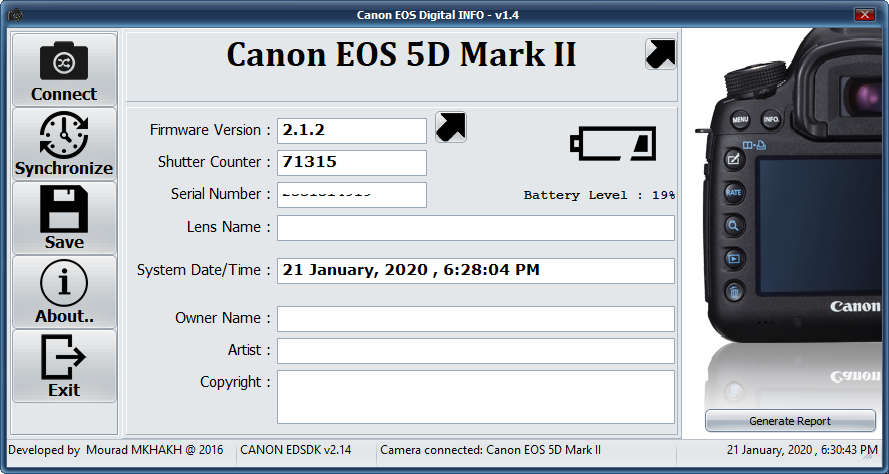889x474 pixels.
Task: Click the Owner Name label
Action: pyautogui.click(x=223, y=318)
